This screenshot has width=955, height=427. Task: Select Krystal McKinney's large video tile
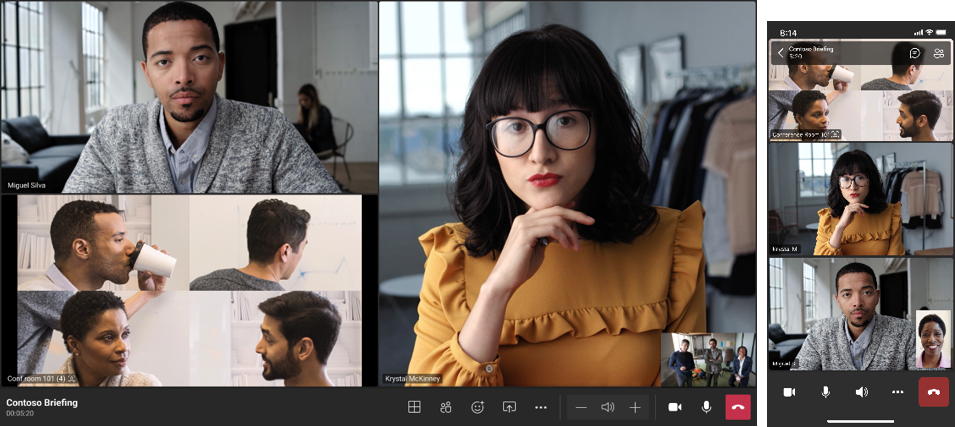tap(568, 194)
